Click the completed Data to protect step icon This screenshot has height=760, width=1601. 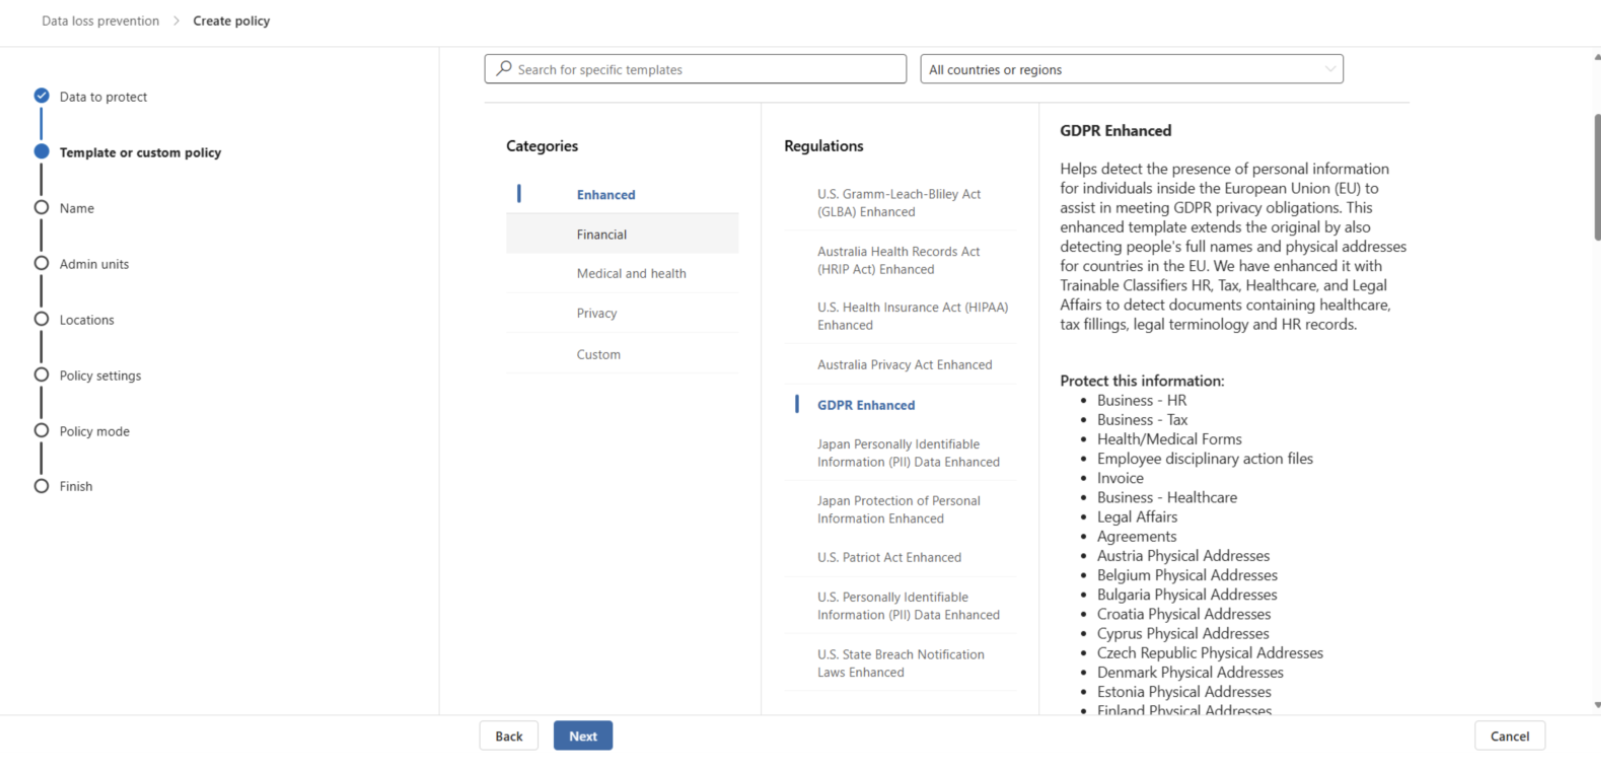coord(41,96)
